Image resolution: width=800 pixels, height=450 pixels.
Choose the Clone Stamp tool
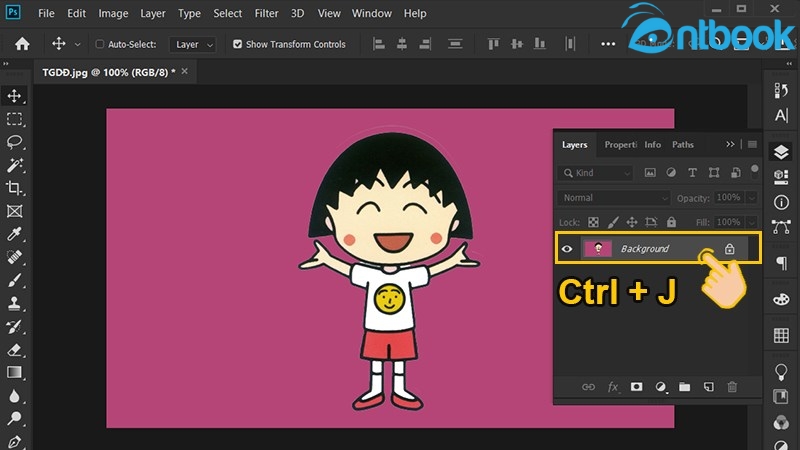(x=14, y=303)
